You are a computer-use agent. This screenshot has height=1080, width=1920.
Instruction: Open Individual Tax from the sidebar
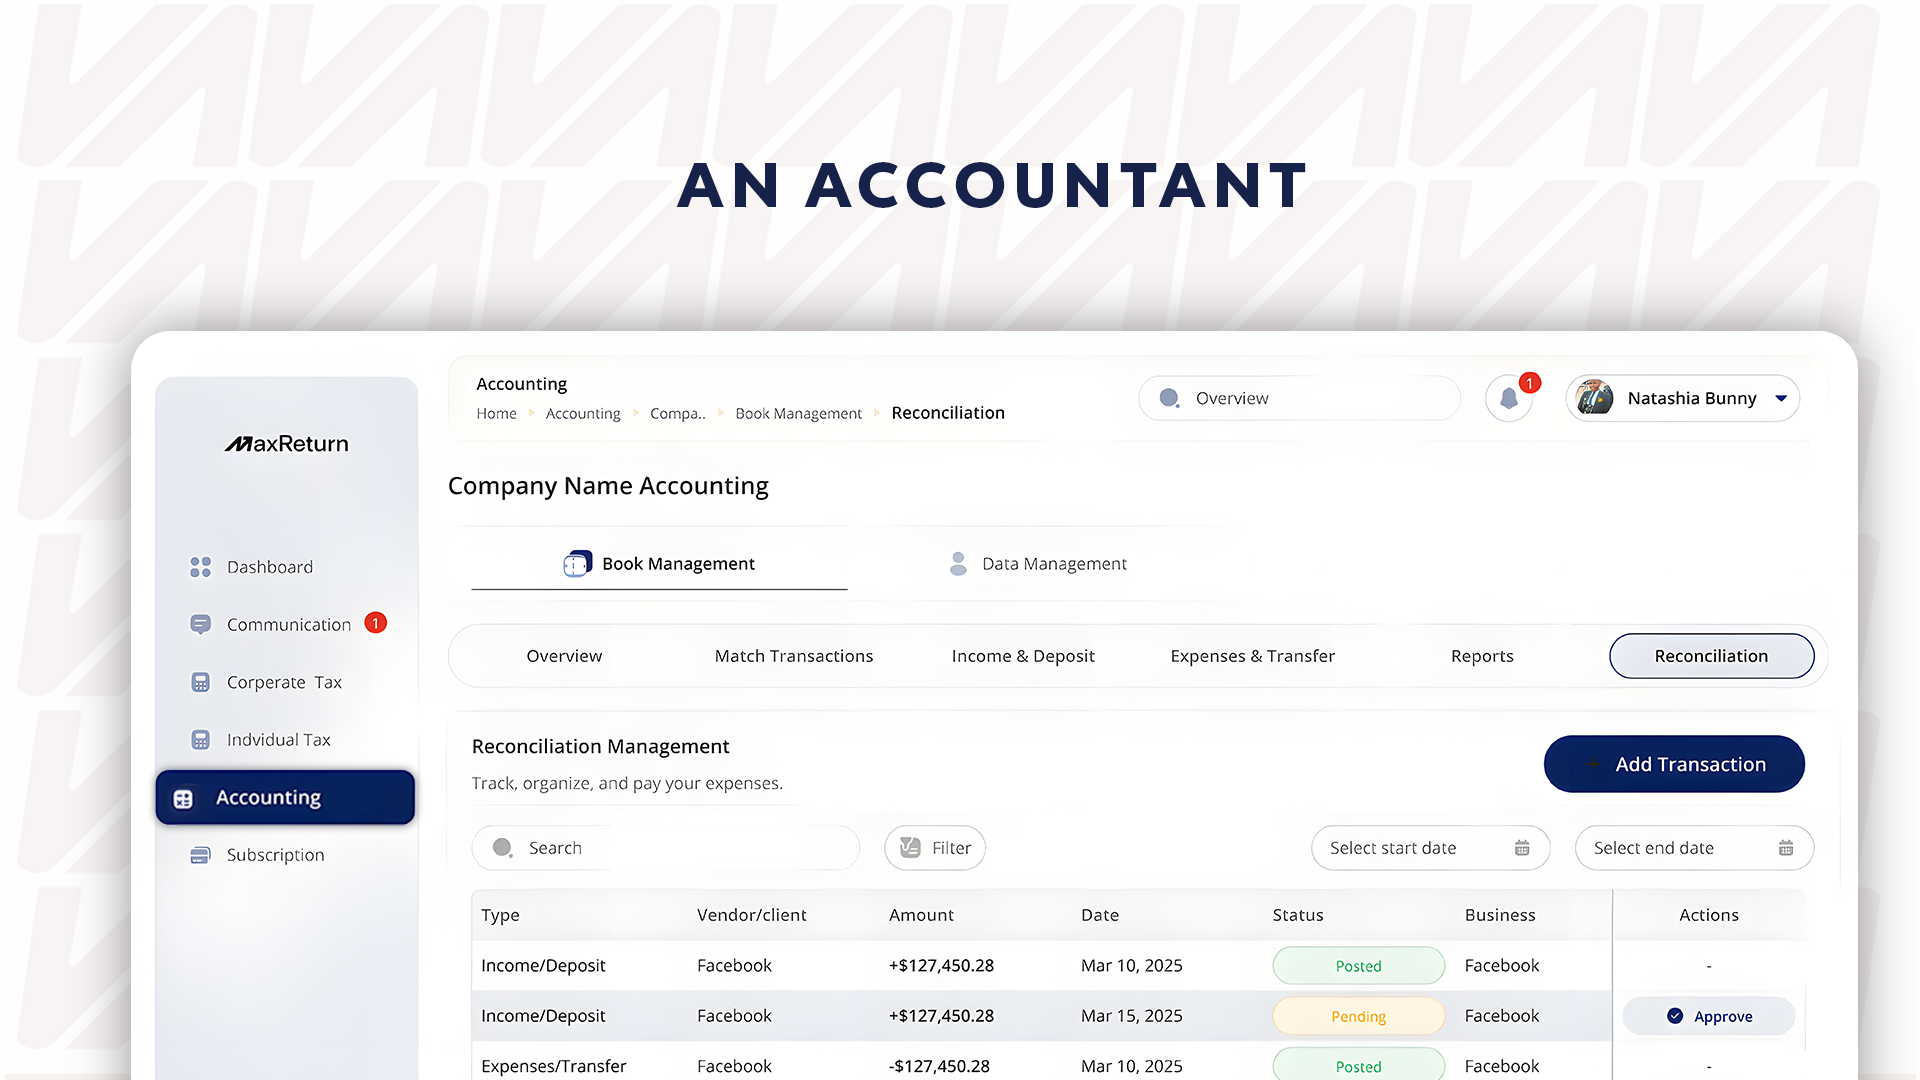coord(278,740)
